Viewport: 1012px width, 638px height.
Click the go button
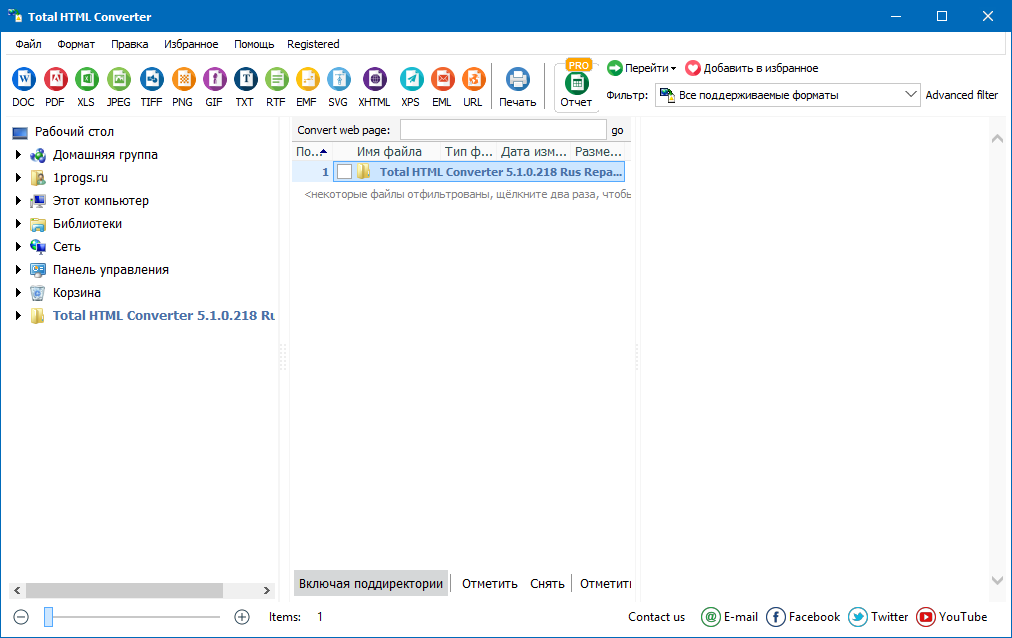point(618,130)
